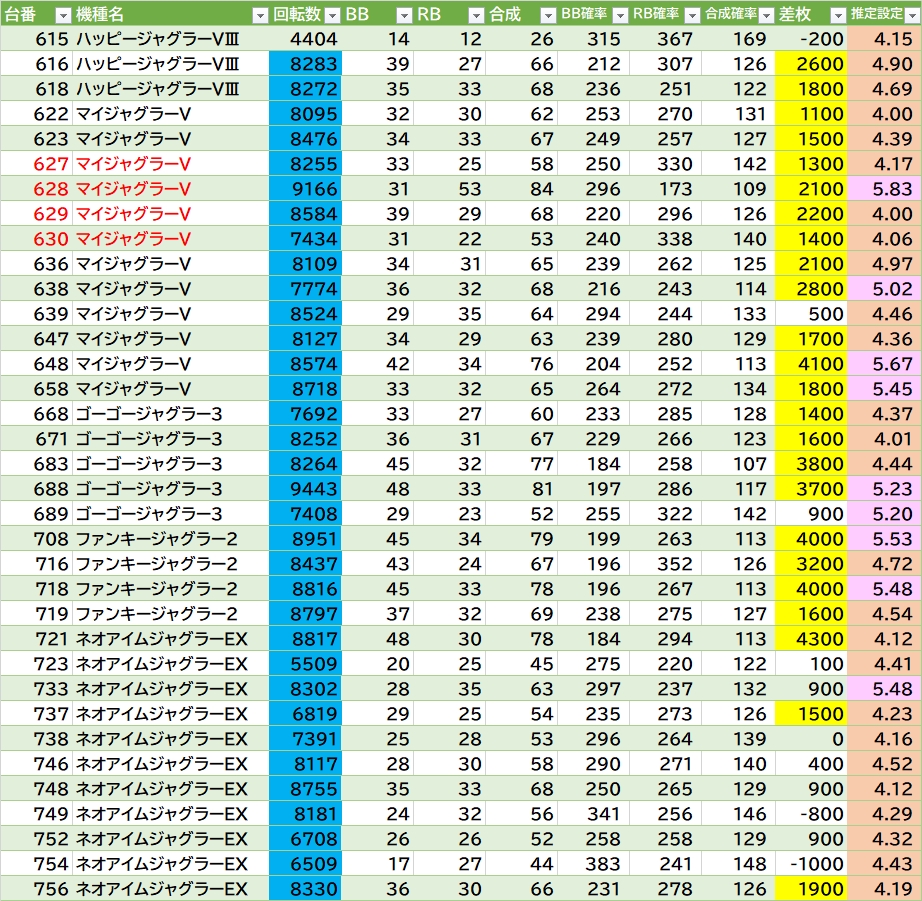
Task: Expand the 合成 column filter dropdown
Action: click(547, 14)
